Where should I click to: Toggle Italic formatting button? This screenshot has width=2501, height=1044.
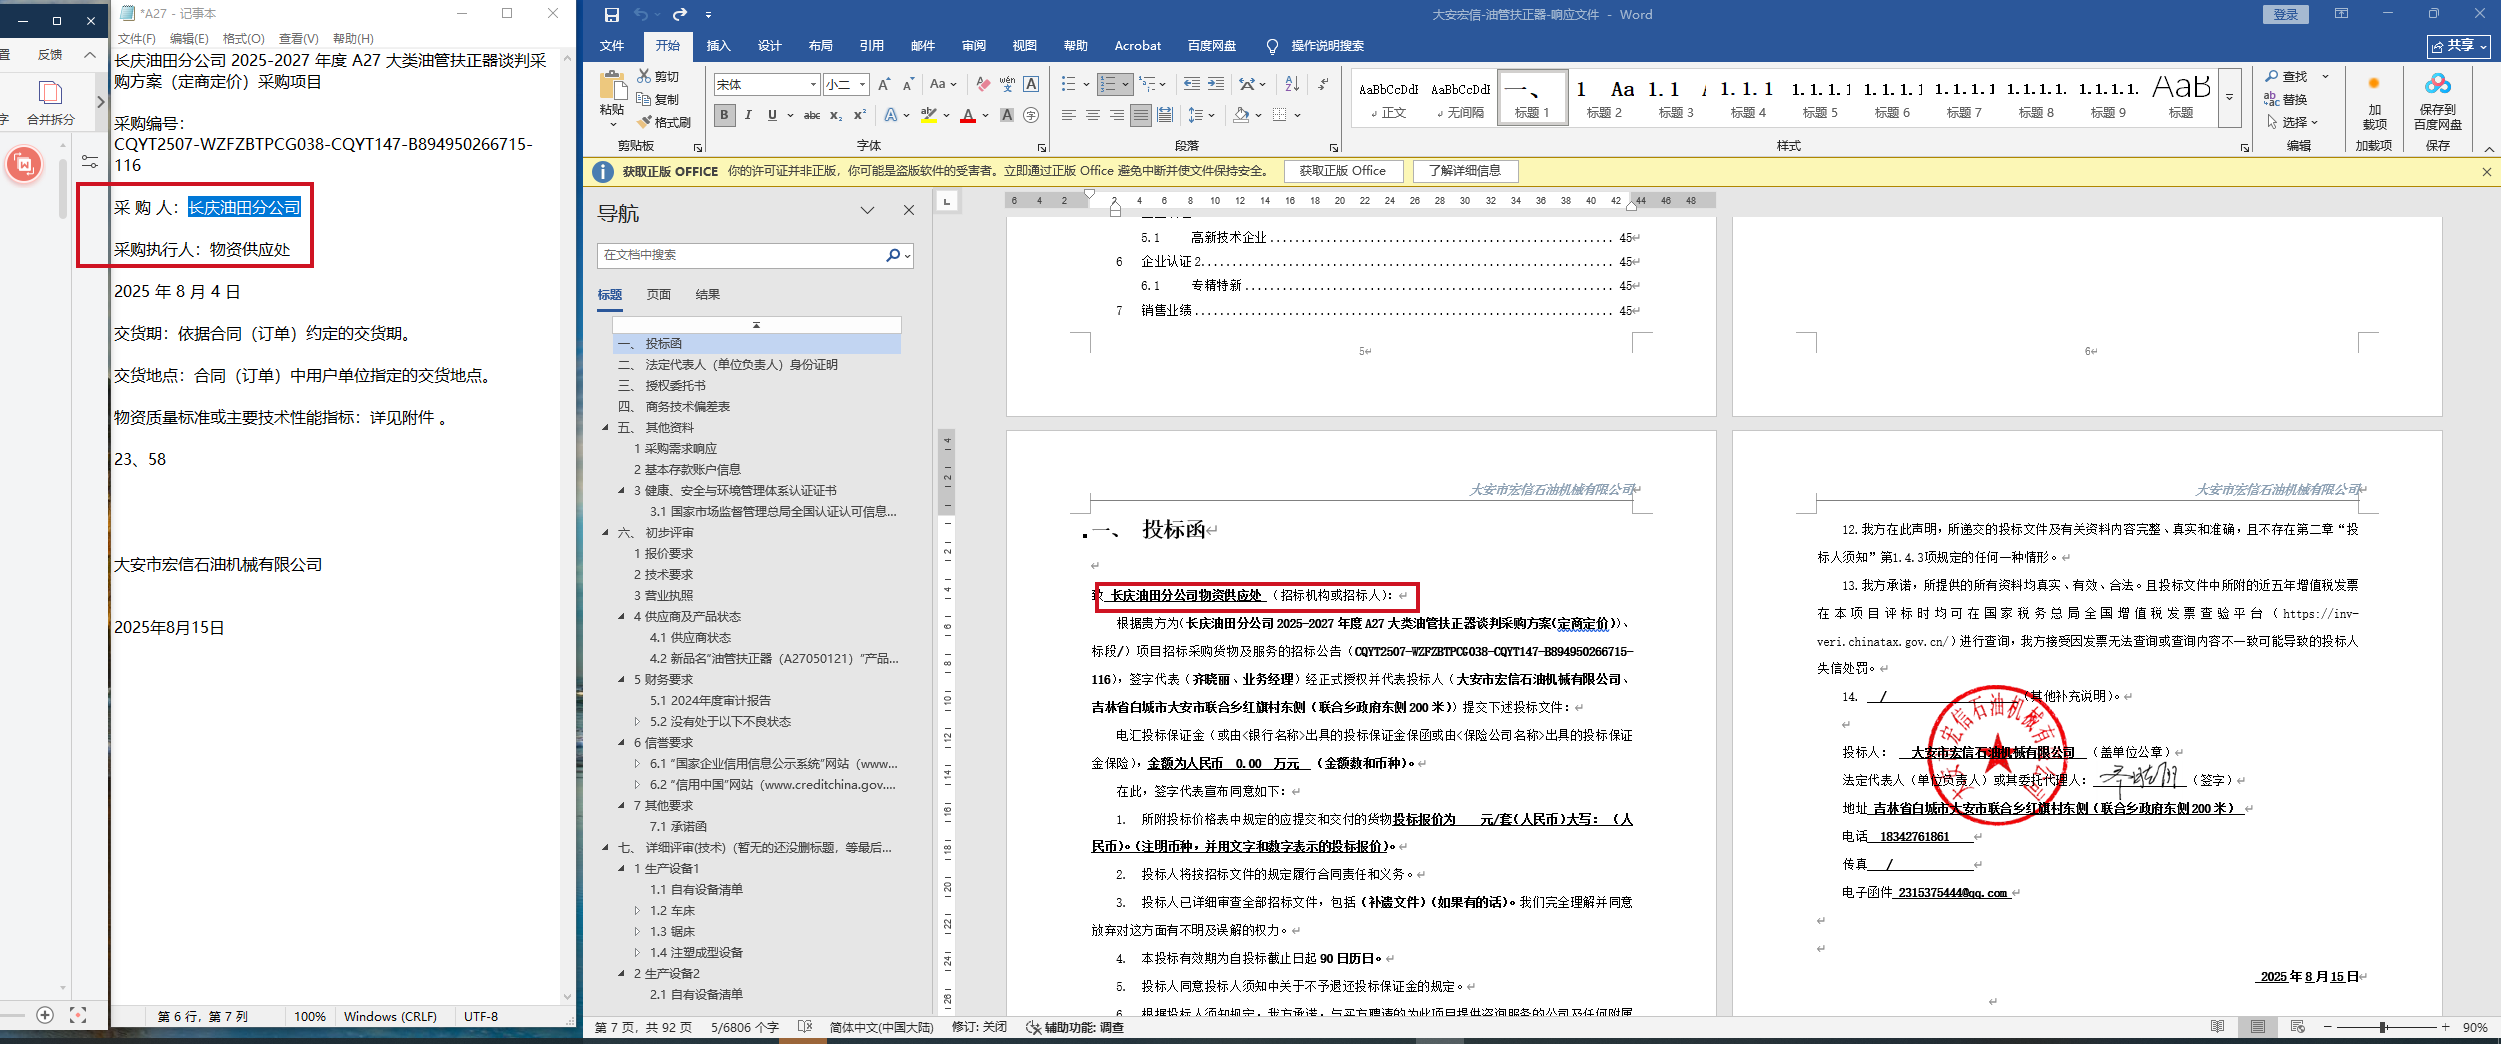[x=748, y=115]
